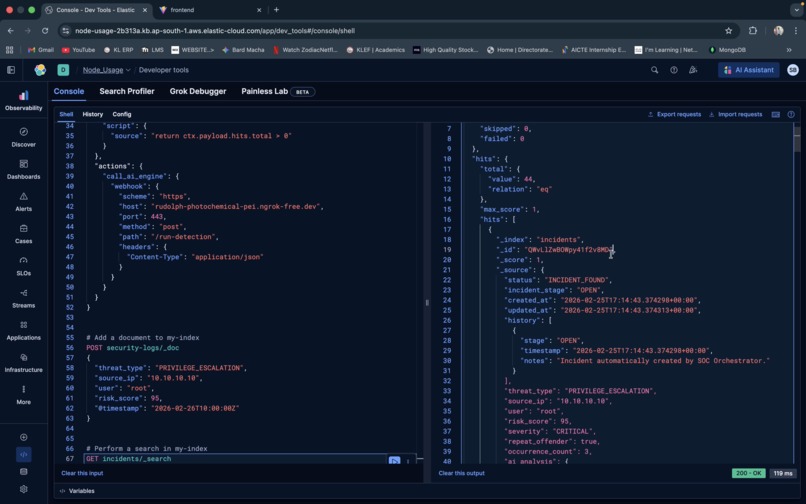This screenshot has height=504, width=806.
Task: Toggle the side navigation collapse icon
Action: [11, 70]
